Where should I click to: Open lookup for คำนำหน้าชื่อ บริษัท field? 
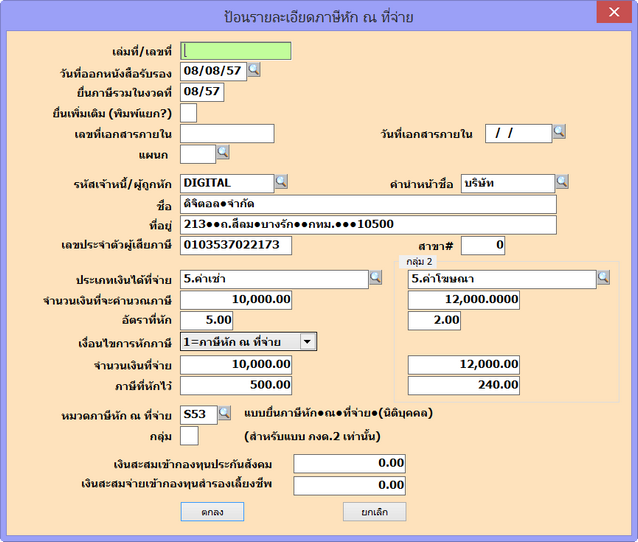point(562,182)
